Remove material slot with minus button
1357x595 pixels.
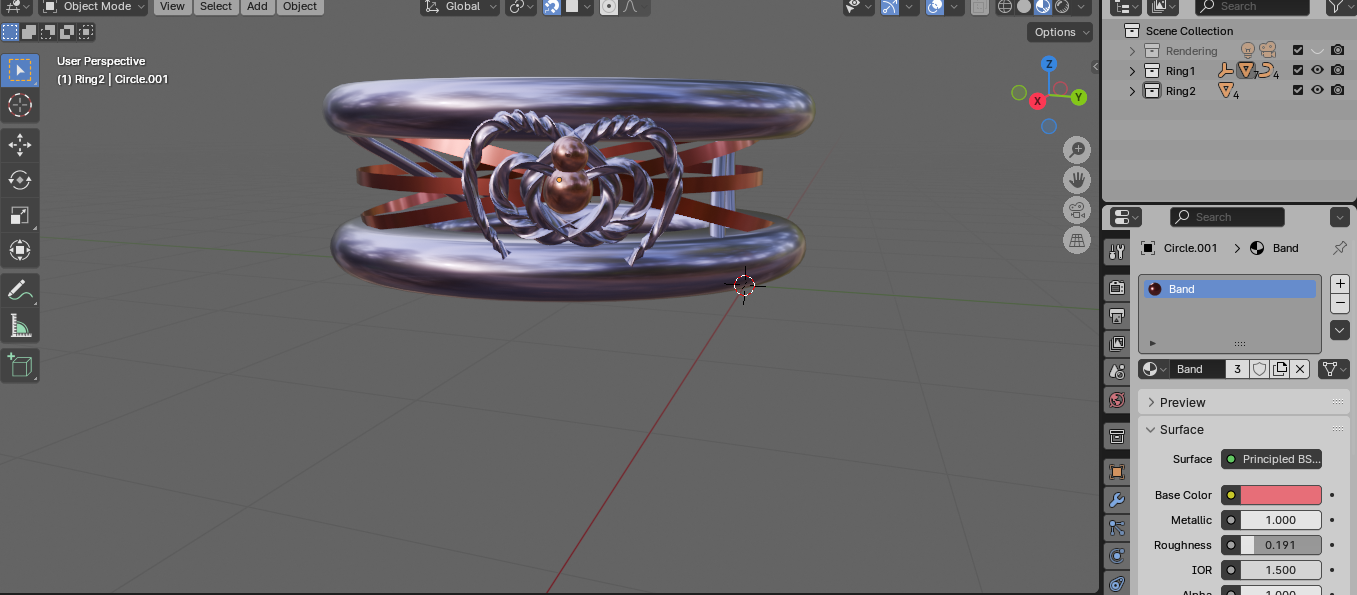pos(1340,303)
